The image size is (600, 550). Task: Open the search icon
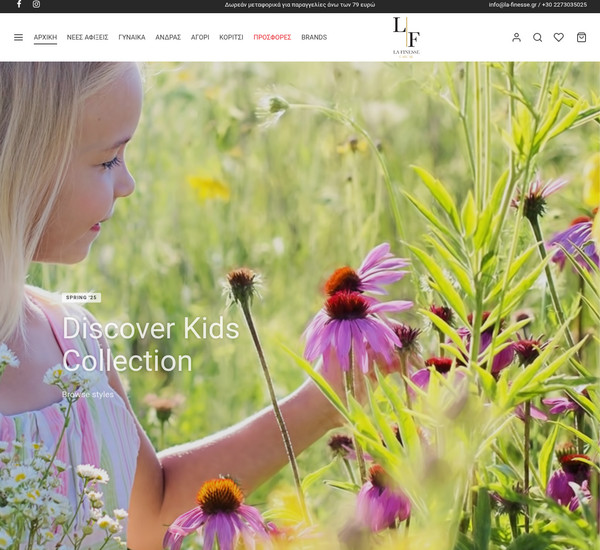538,37
